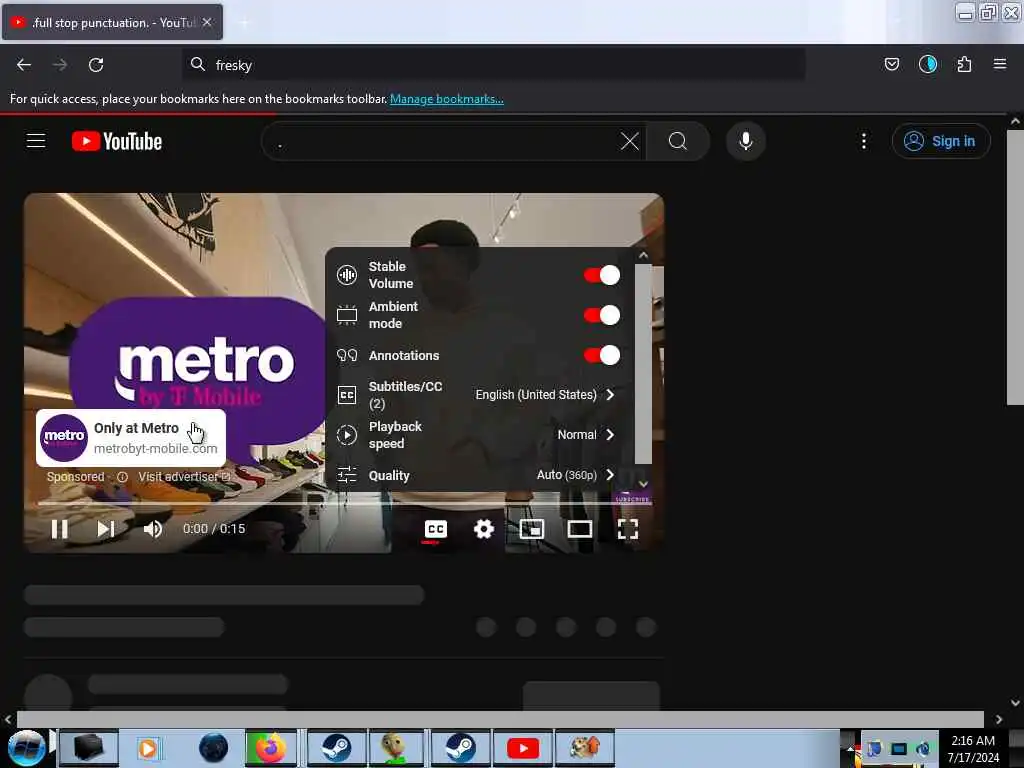The width and height of the screenshot is (1024, 768).
Task: Enter full screen mode
Action: click(628, 529)
